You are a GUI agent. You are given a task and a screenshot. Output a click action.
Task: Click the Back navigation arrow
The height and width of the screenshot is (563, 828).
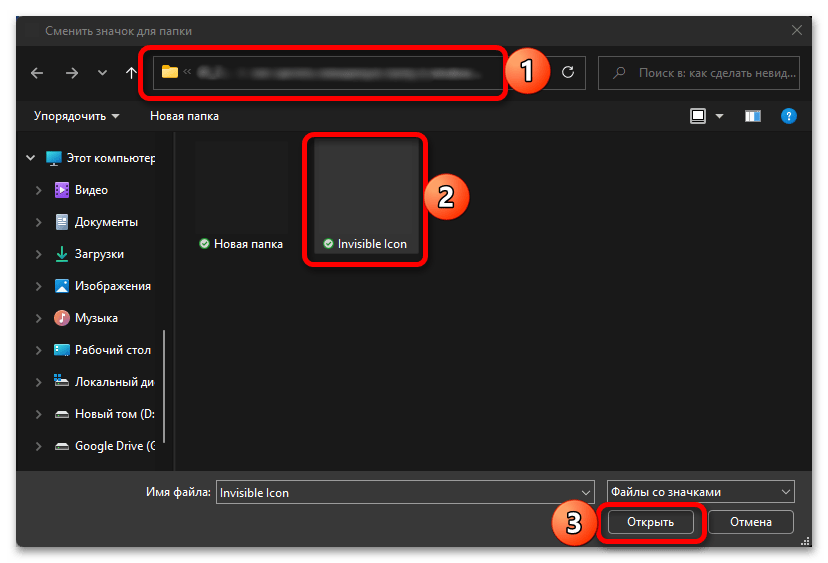click(37, 72)
